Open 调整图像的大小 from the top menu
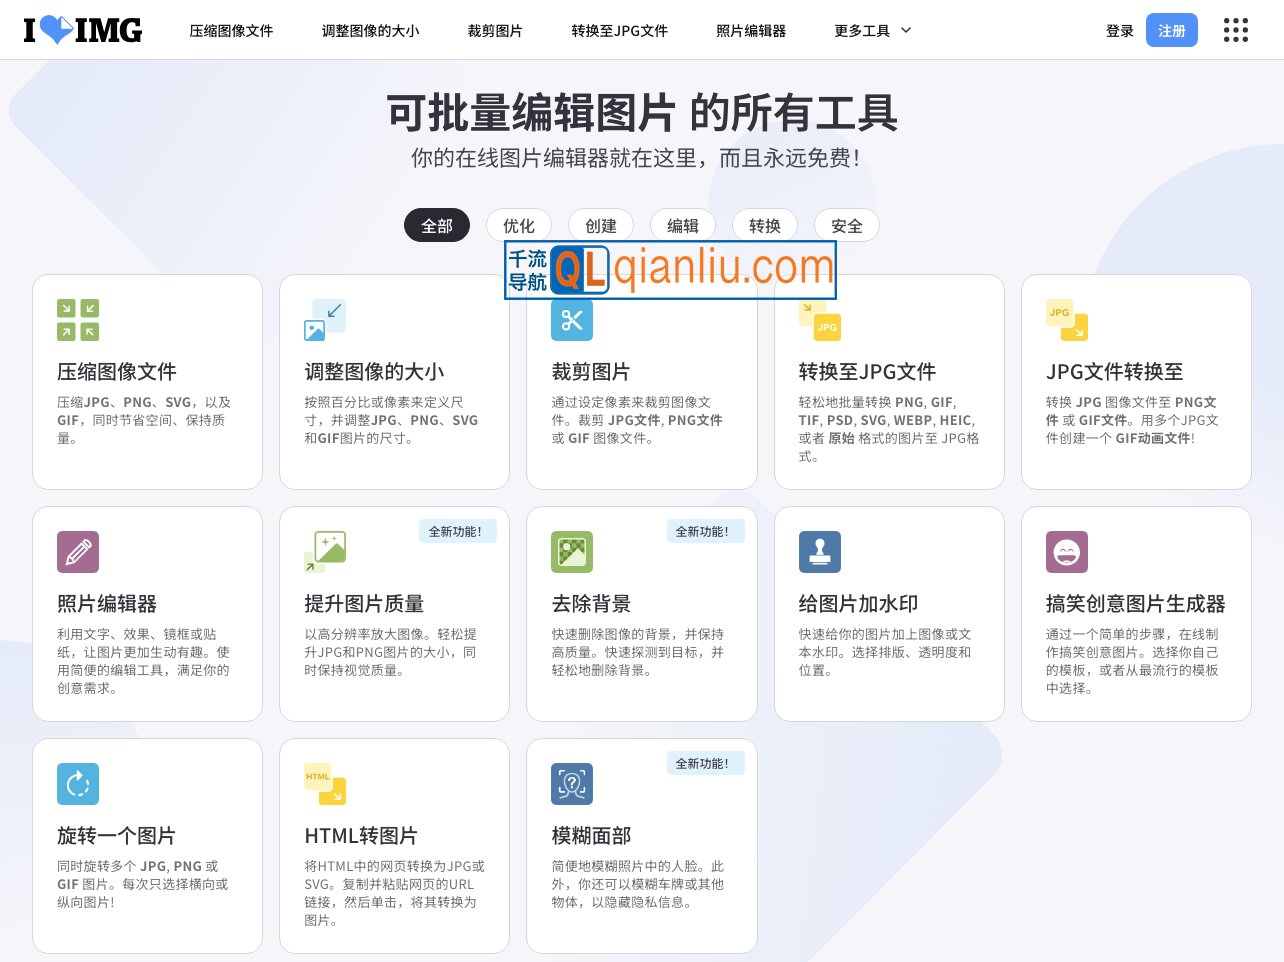This screenshot has height=962, width=1284. coord(370,30)
